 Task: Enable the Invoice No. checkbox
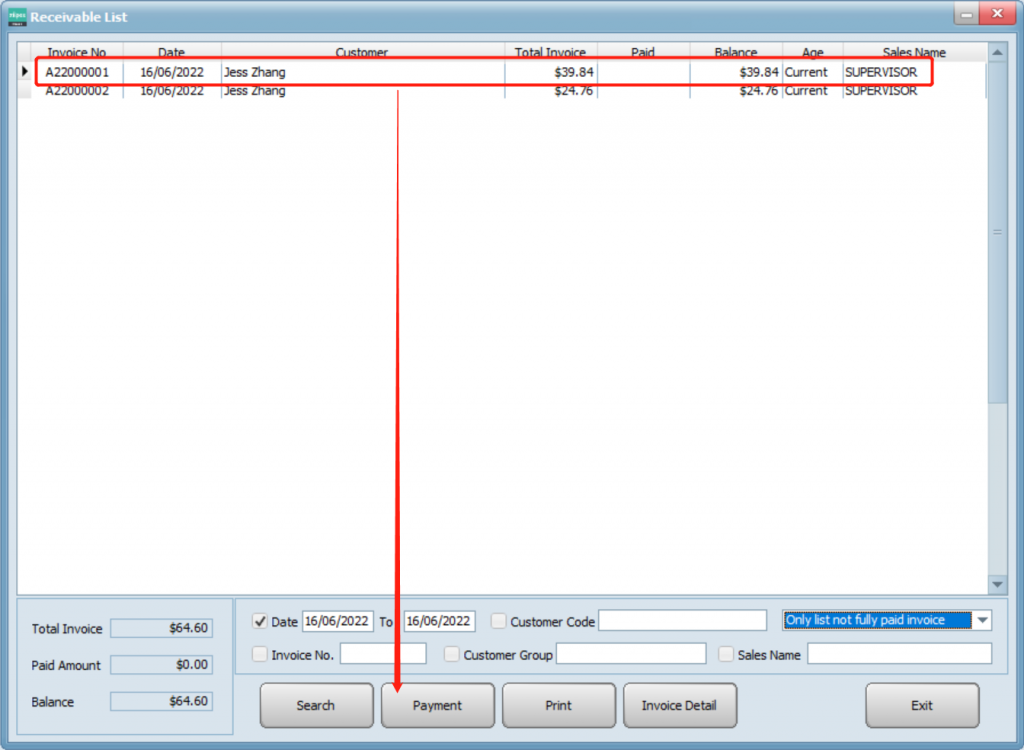260,654
